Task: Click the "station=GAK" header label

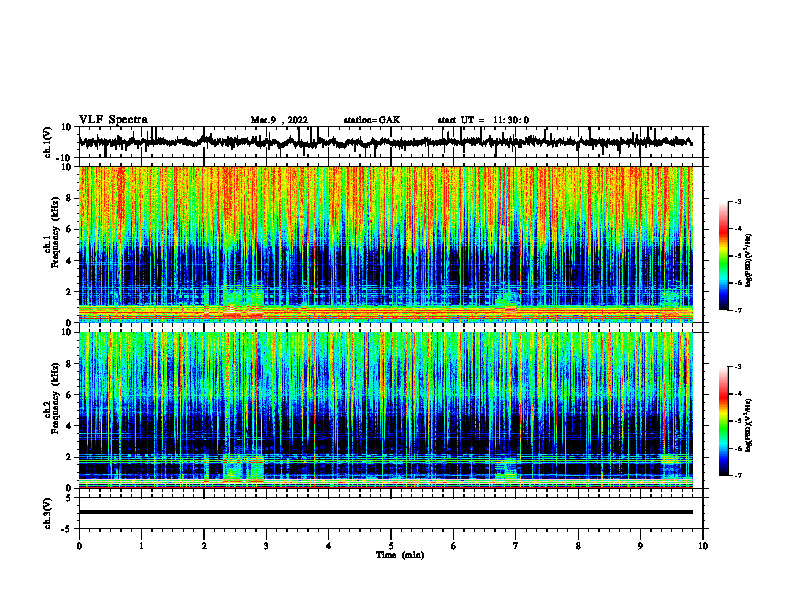Action: [372, 120]
